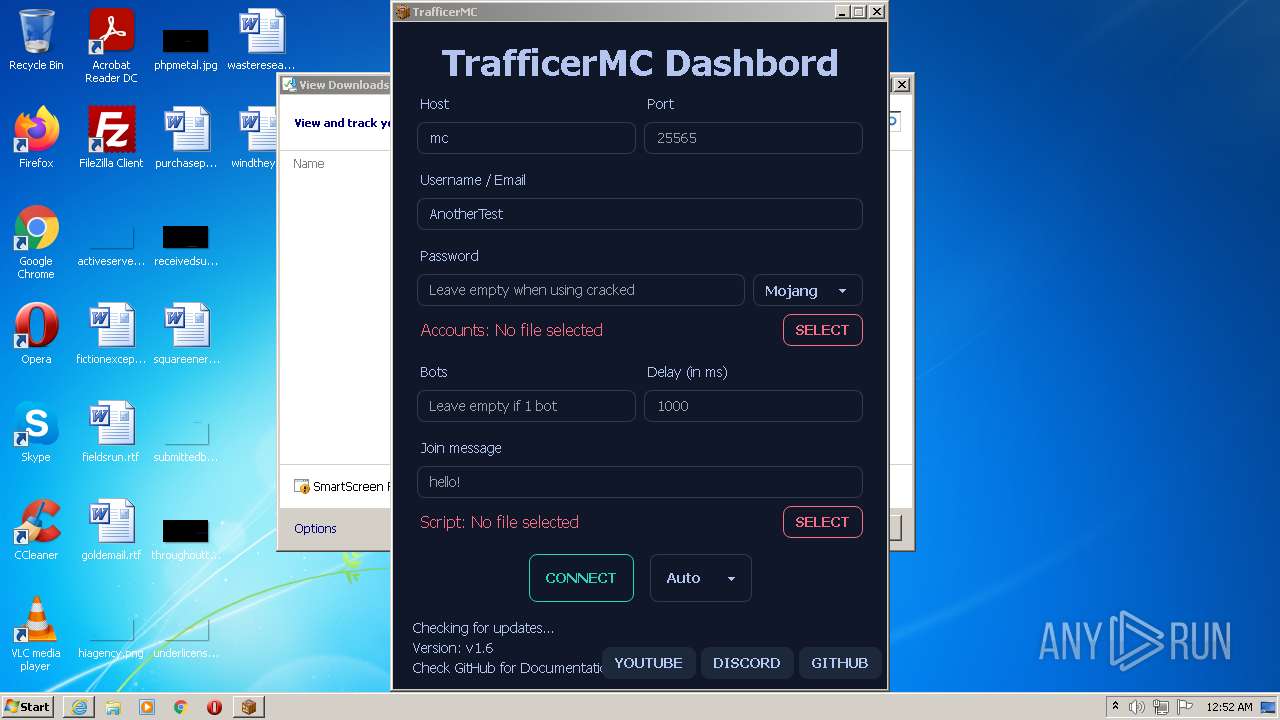This screenshot has width=1280, height=720.
Task: Edit the Username / Email field
Action: click(640, 214)
